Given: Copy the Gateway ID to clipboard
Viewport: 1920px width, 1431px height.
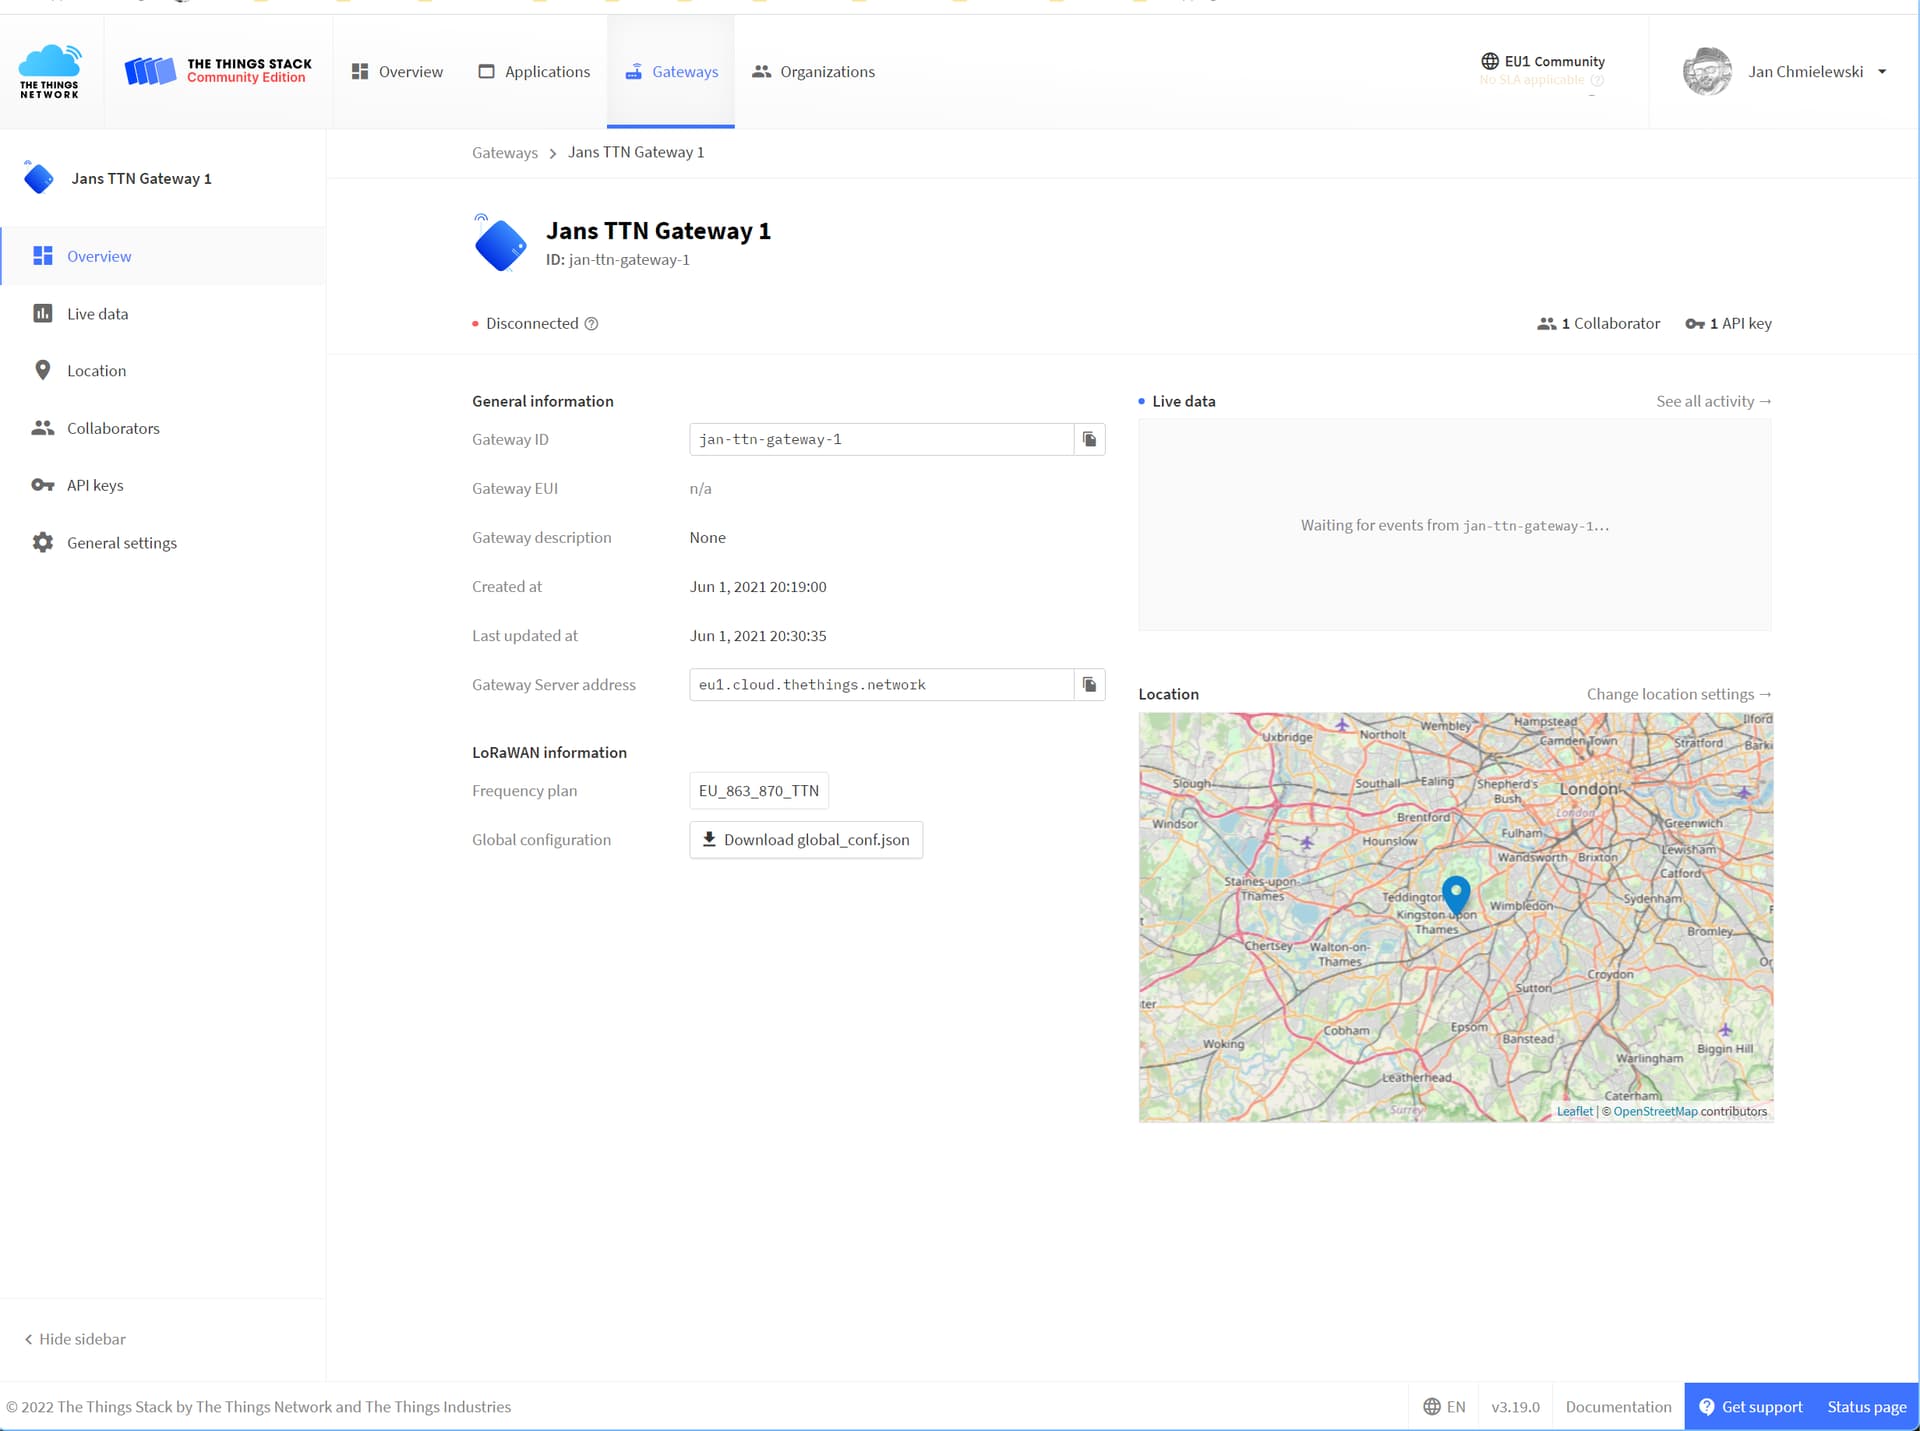Looking at the screenshot, I should click(x=1090, y=439).
